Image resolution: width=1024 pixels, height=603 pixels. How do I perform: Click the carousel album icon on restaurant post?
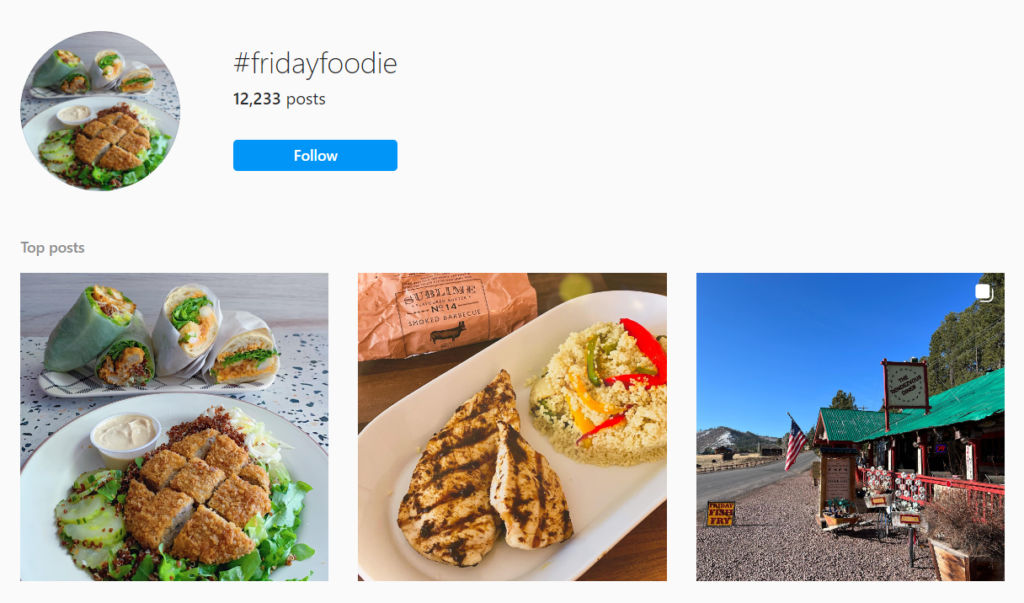tap(984, 292)
